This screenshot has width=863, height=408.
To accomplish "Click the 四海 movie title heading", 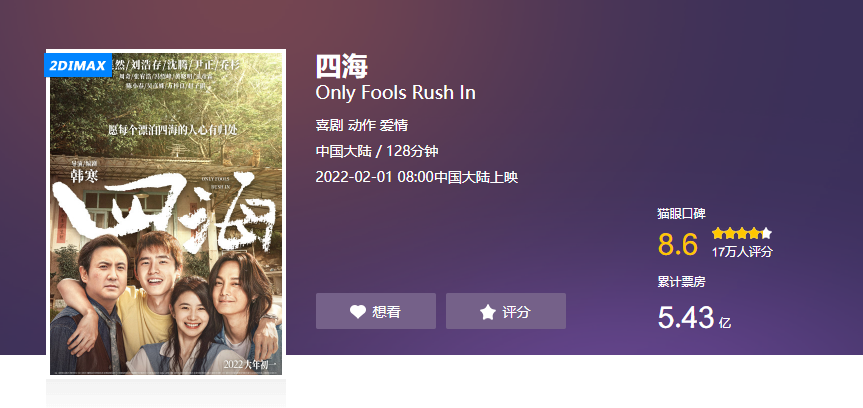I will click(341, 67).
